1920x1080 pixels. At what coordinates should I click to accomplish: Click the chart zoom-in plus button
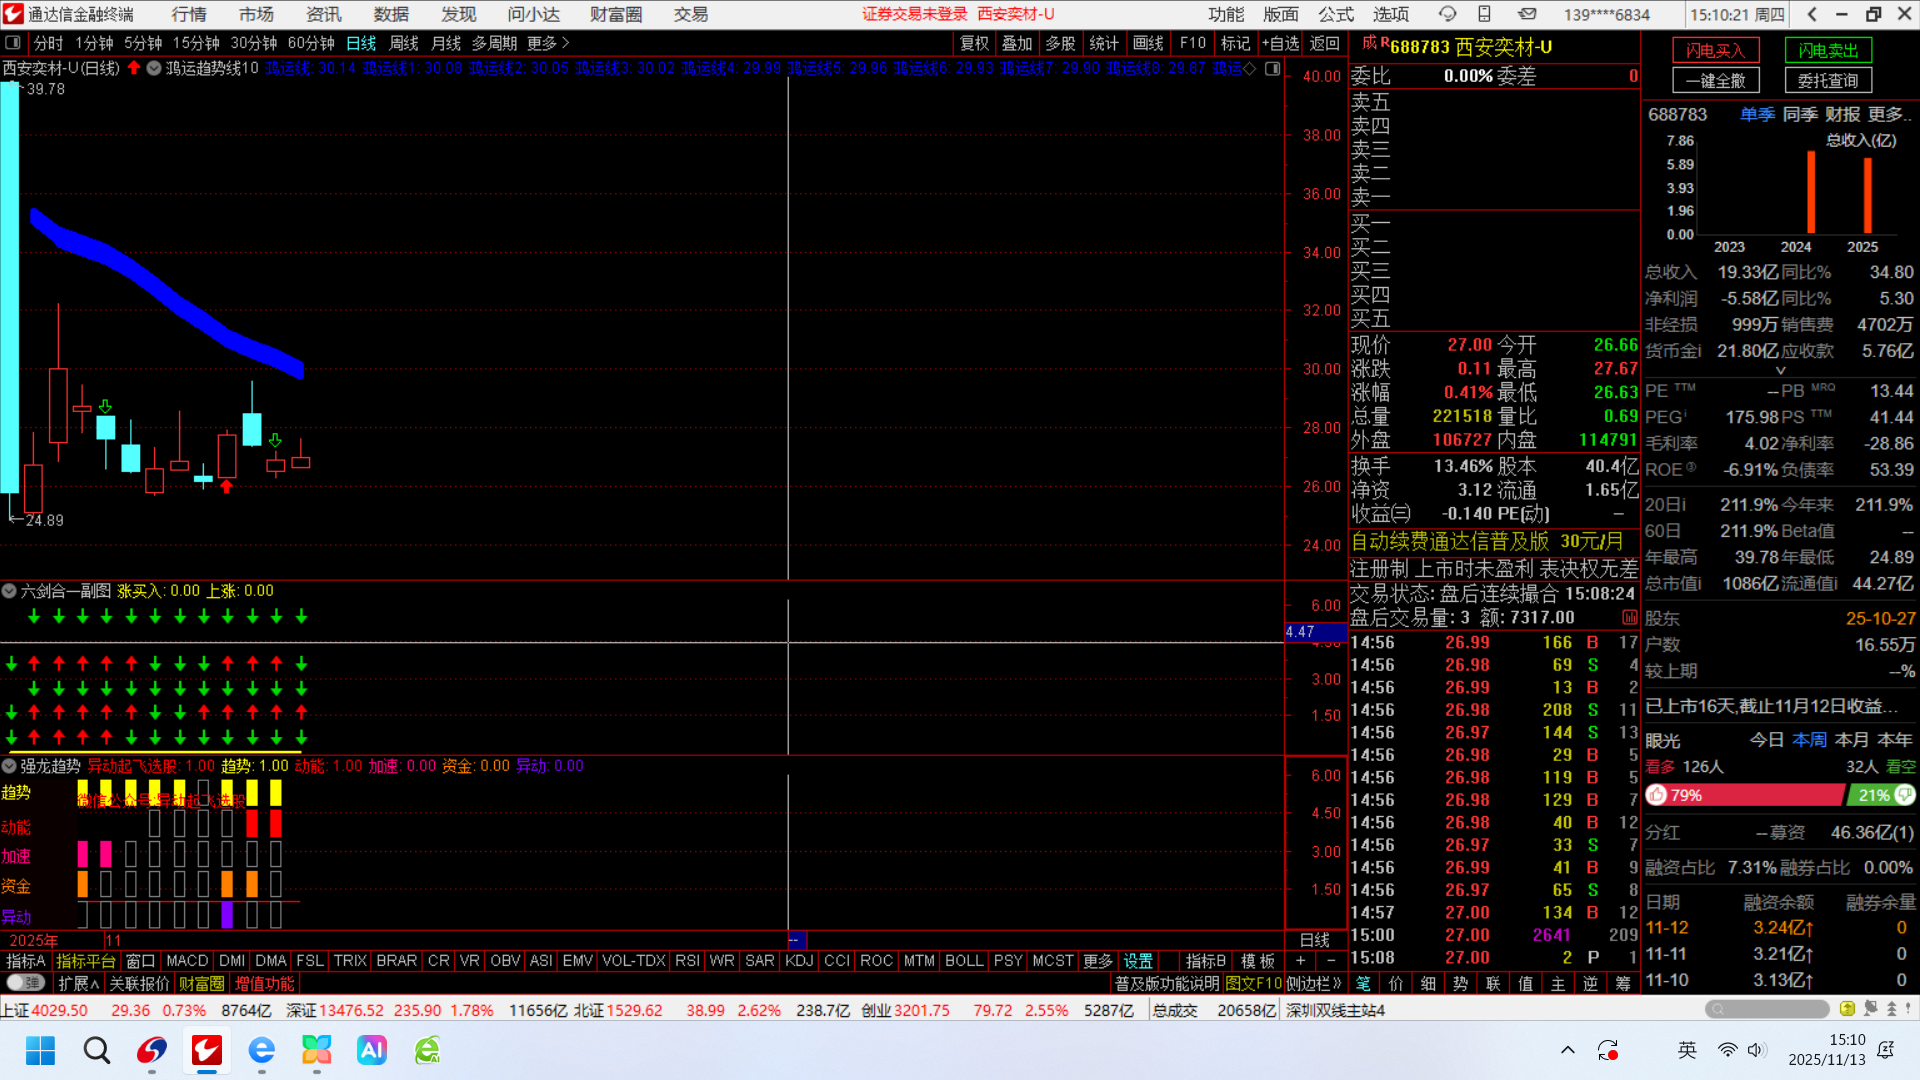(x=1301, y=960)
